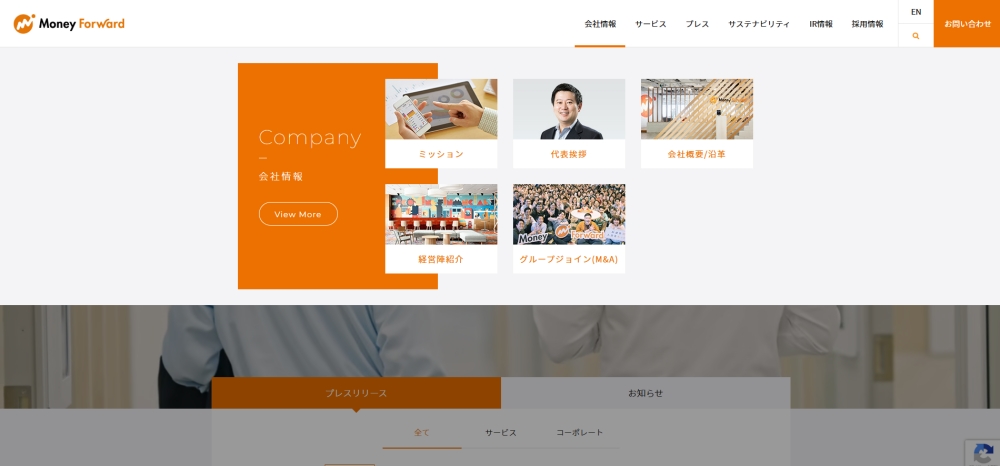
Task: Click the お問い合わせ contact button
Action: click(967, 24)
